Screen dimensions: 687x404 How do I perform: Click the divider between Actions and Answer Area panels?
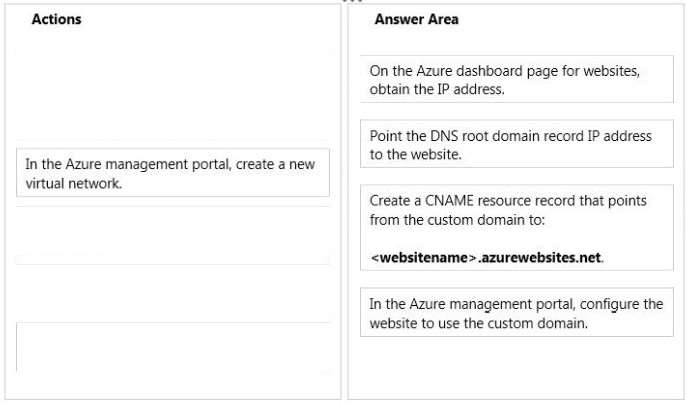(344, 202)
